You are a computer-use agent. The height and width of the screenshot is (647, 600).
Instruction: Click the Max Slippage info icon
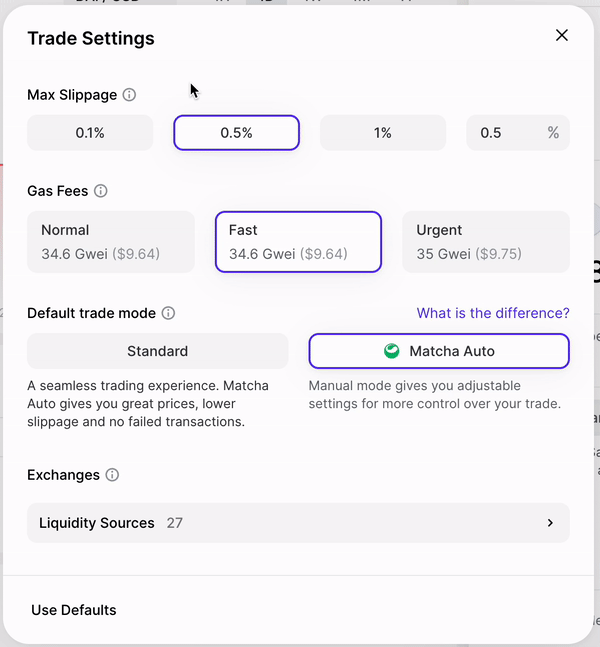[x=129, y=95]
